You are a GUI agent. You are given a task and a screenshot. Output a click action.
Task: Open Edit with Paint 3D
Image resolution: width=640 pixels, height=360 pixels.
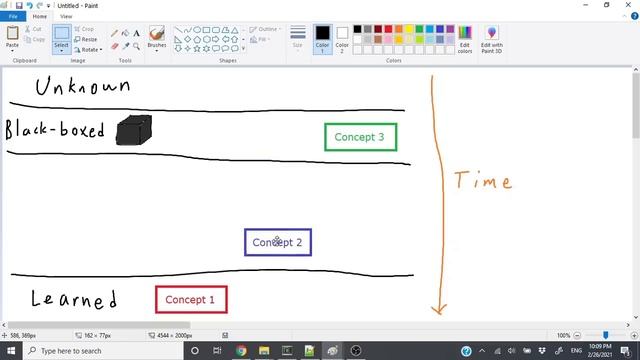(x=491, y=39)
